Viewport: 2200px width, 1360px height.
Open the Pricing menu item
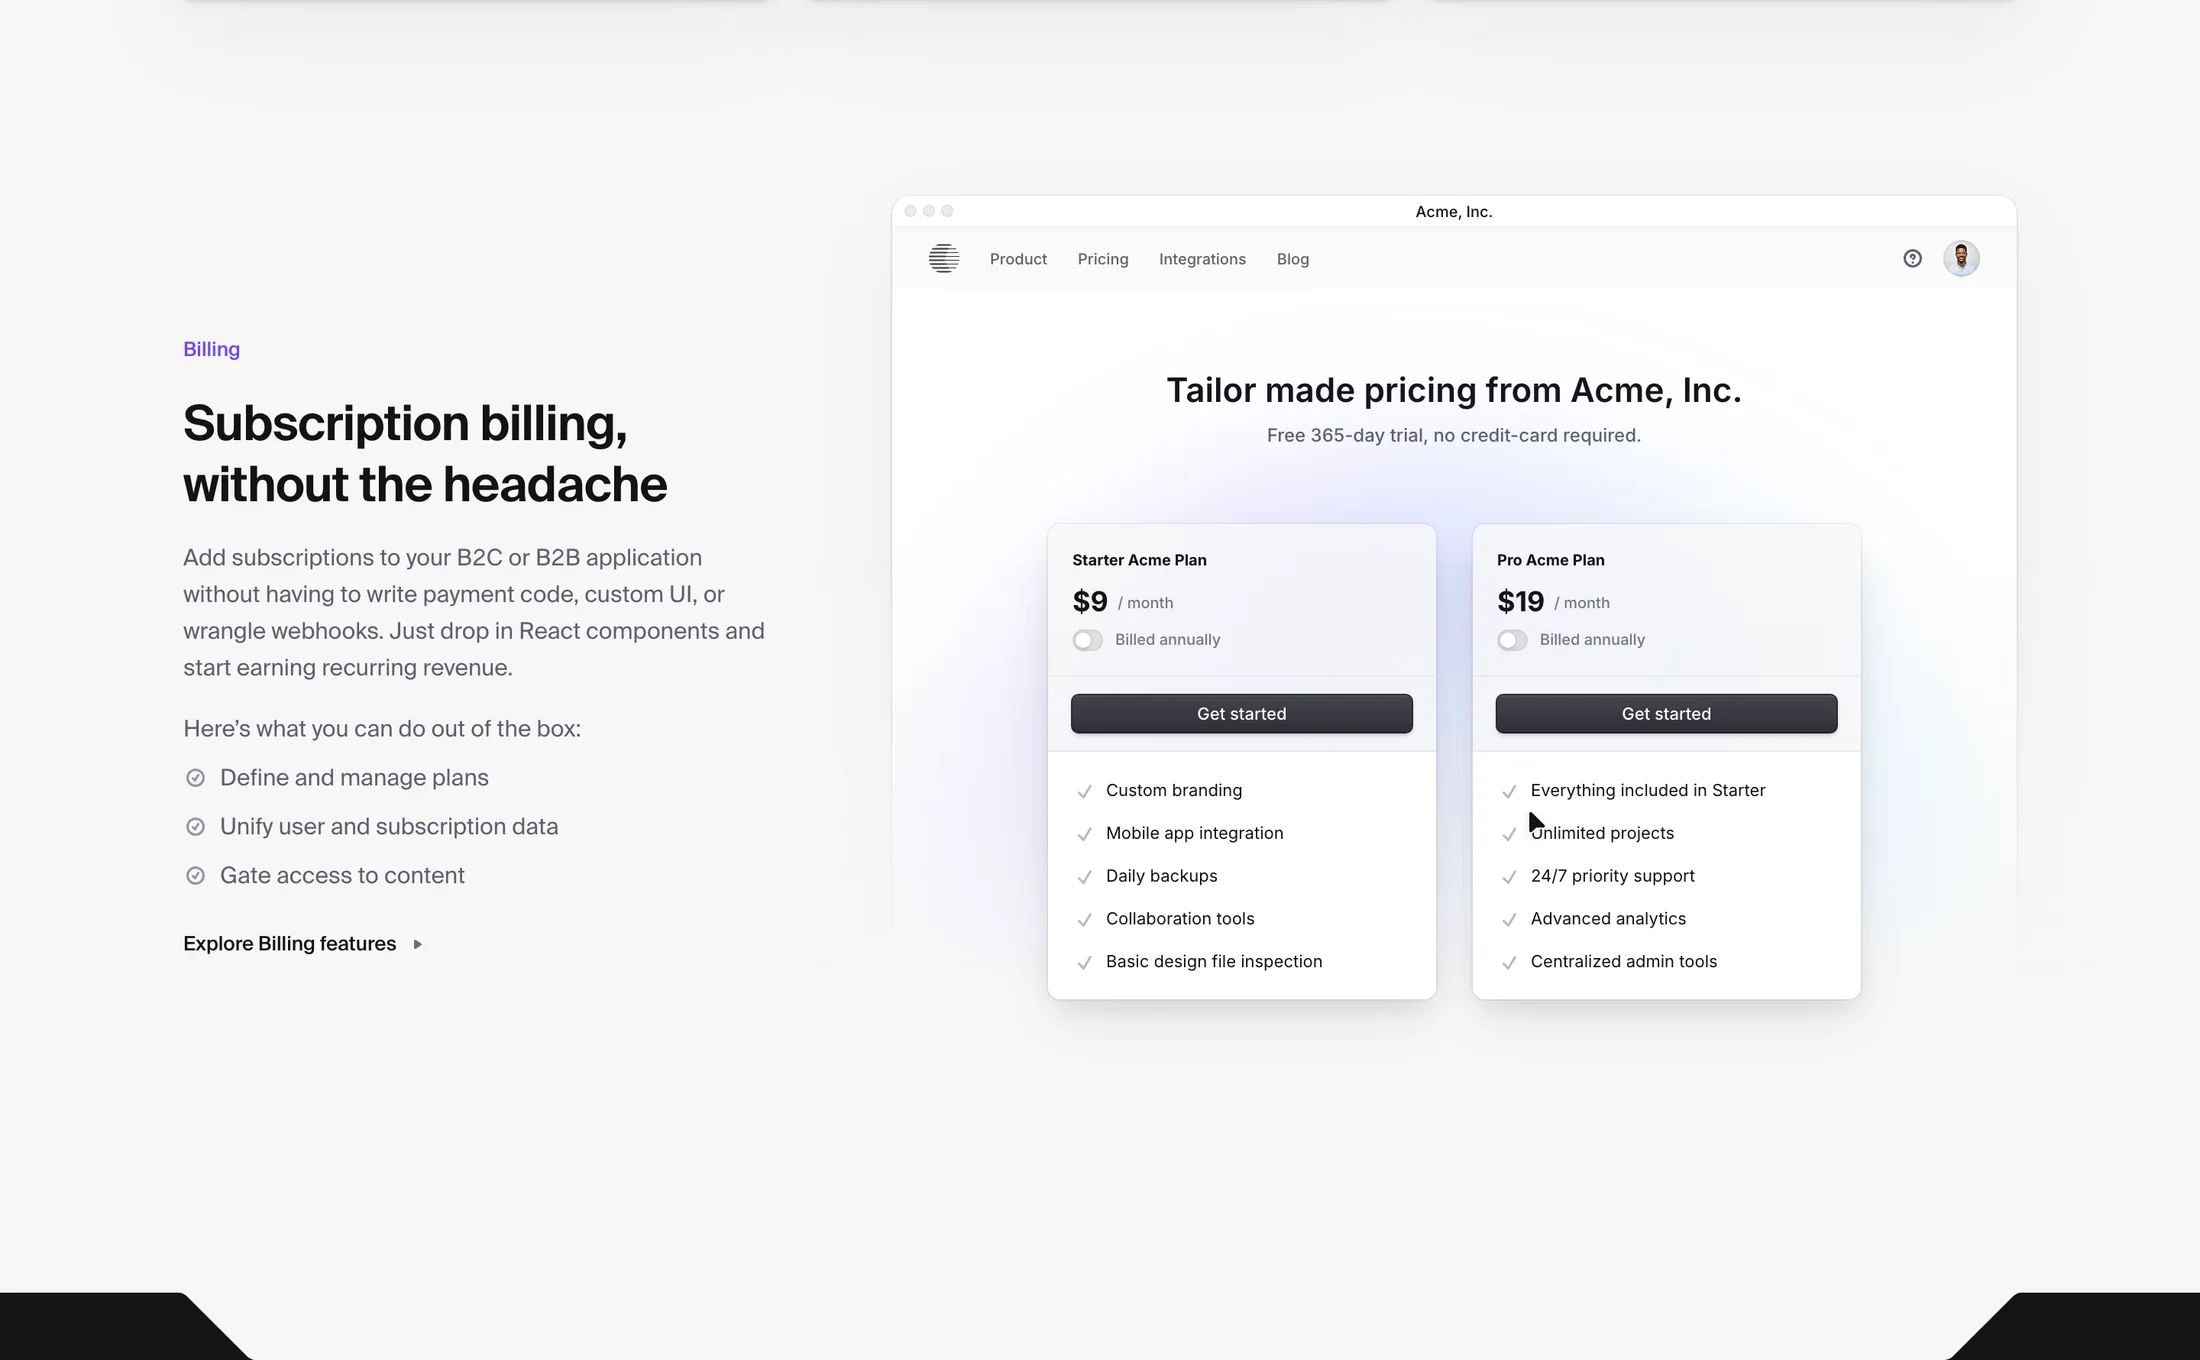[x=1103, y=259]
